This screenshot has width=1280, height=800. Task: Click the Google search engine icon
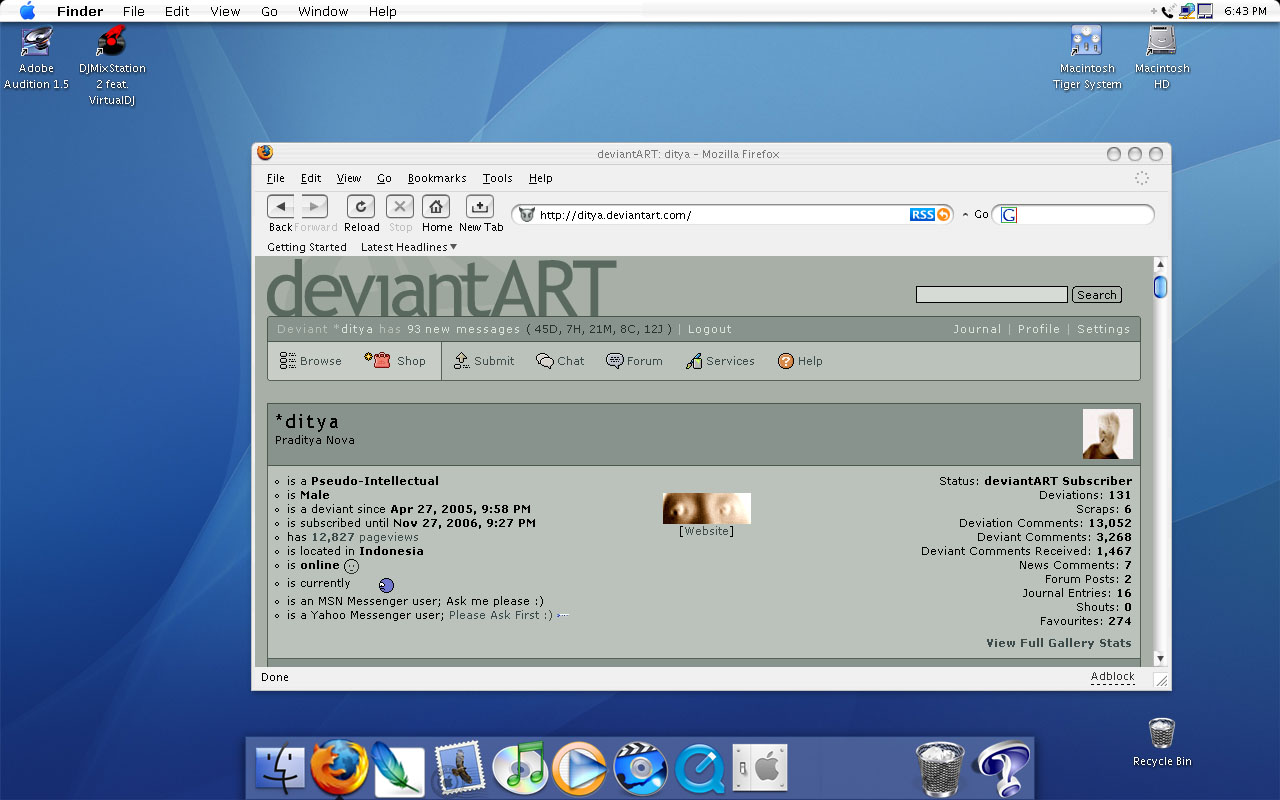pos(1009,215)
